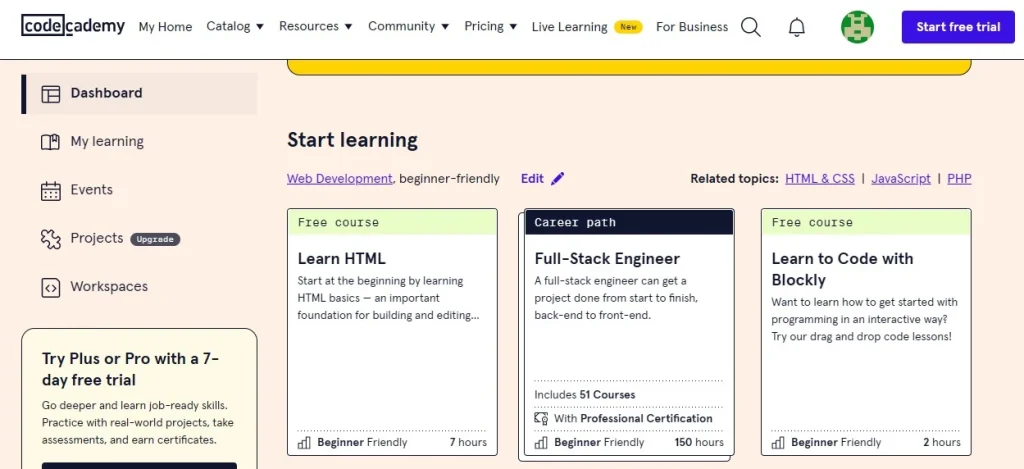1024x469 pixels.
Task: Open the notifications bell icon
Action: point(797,27)
